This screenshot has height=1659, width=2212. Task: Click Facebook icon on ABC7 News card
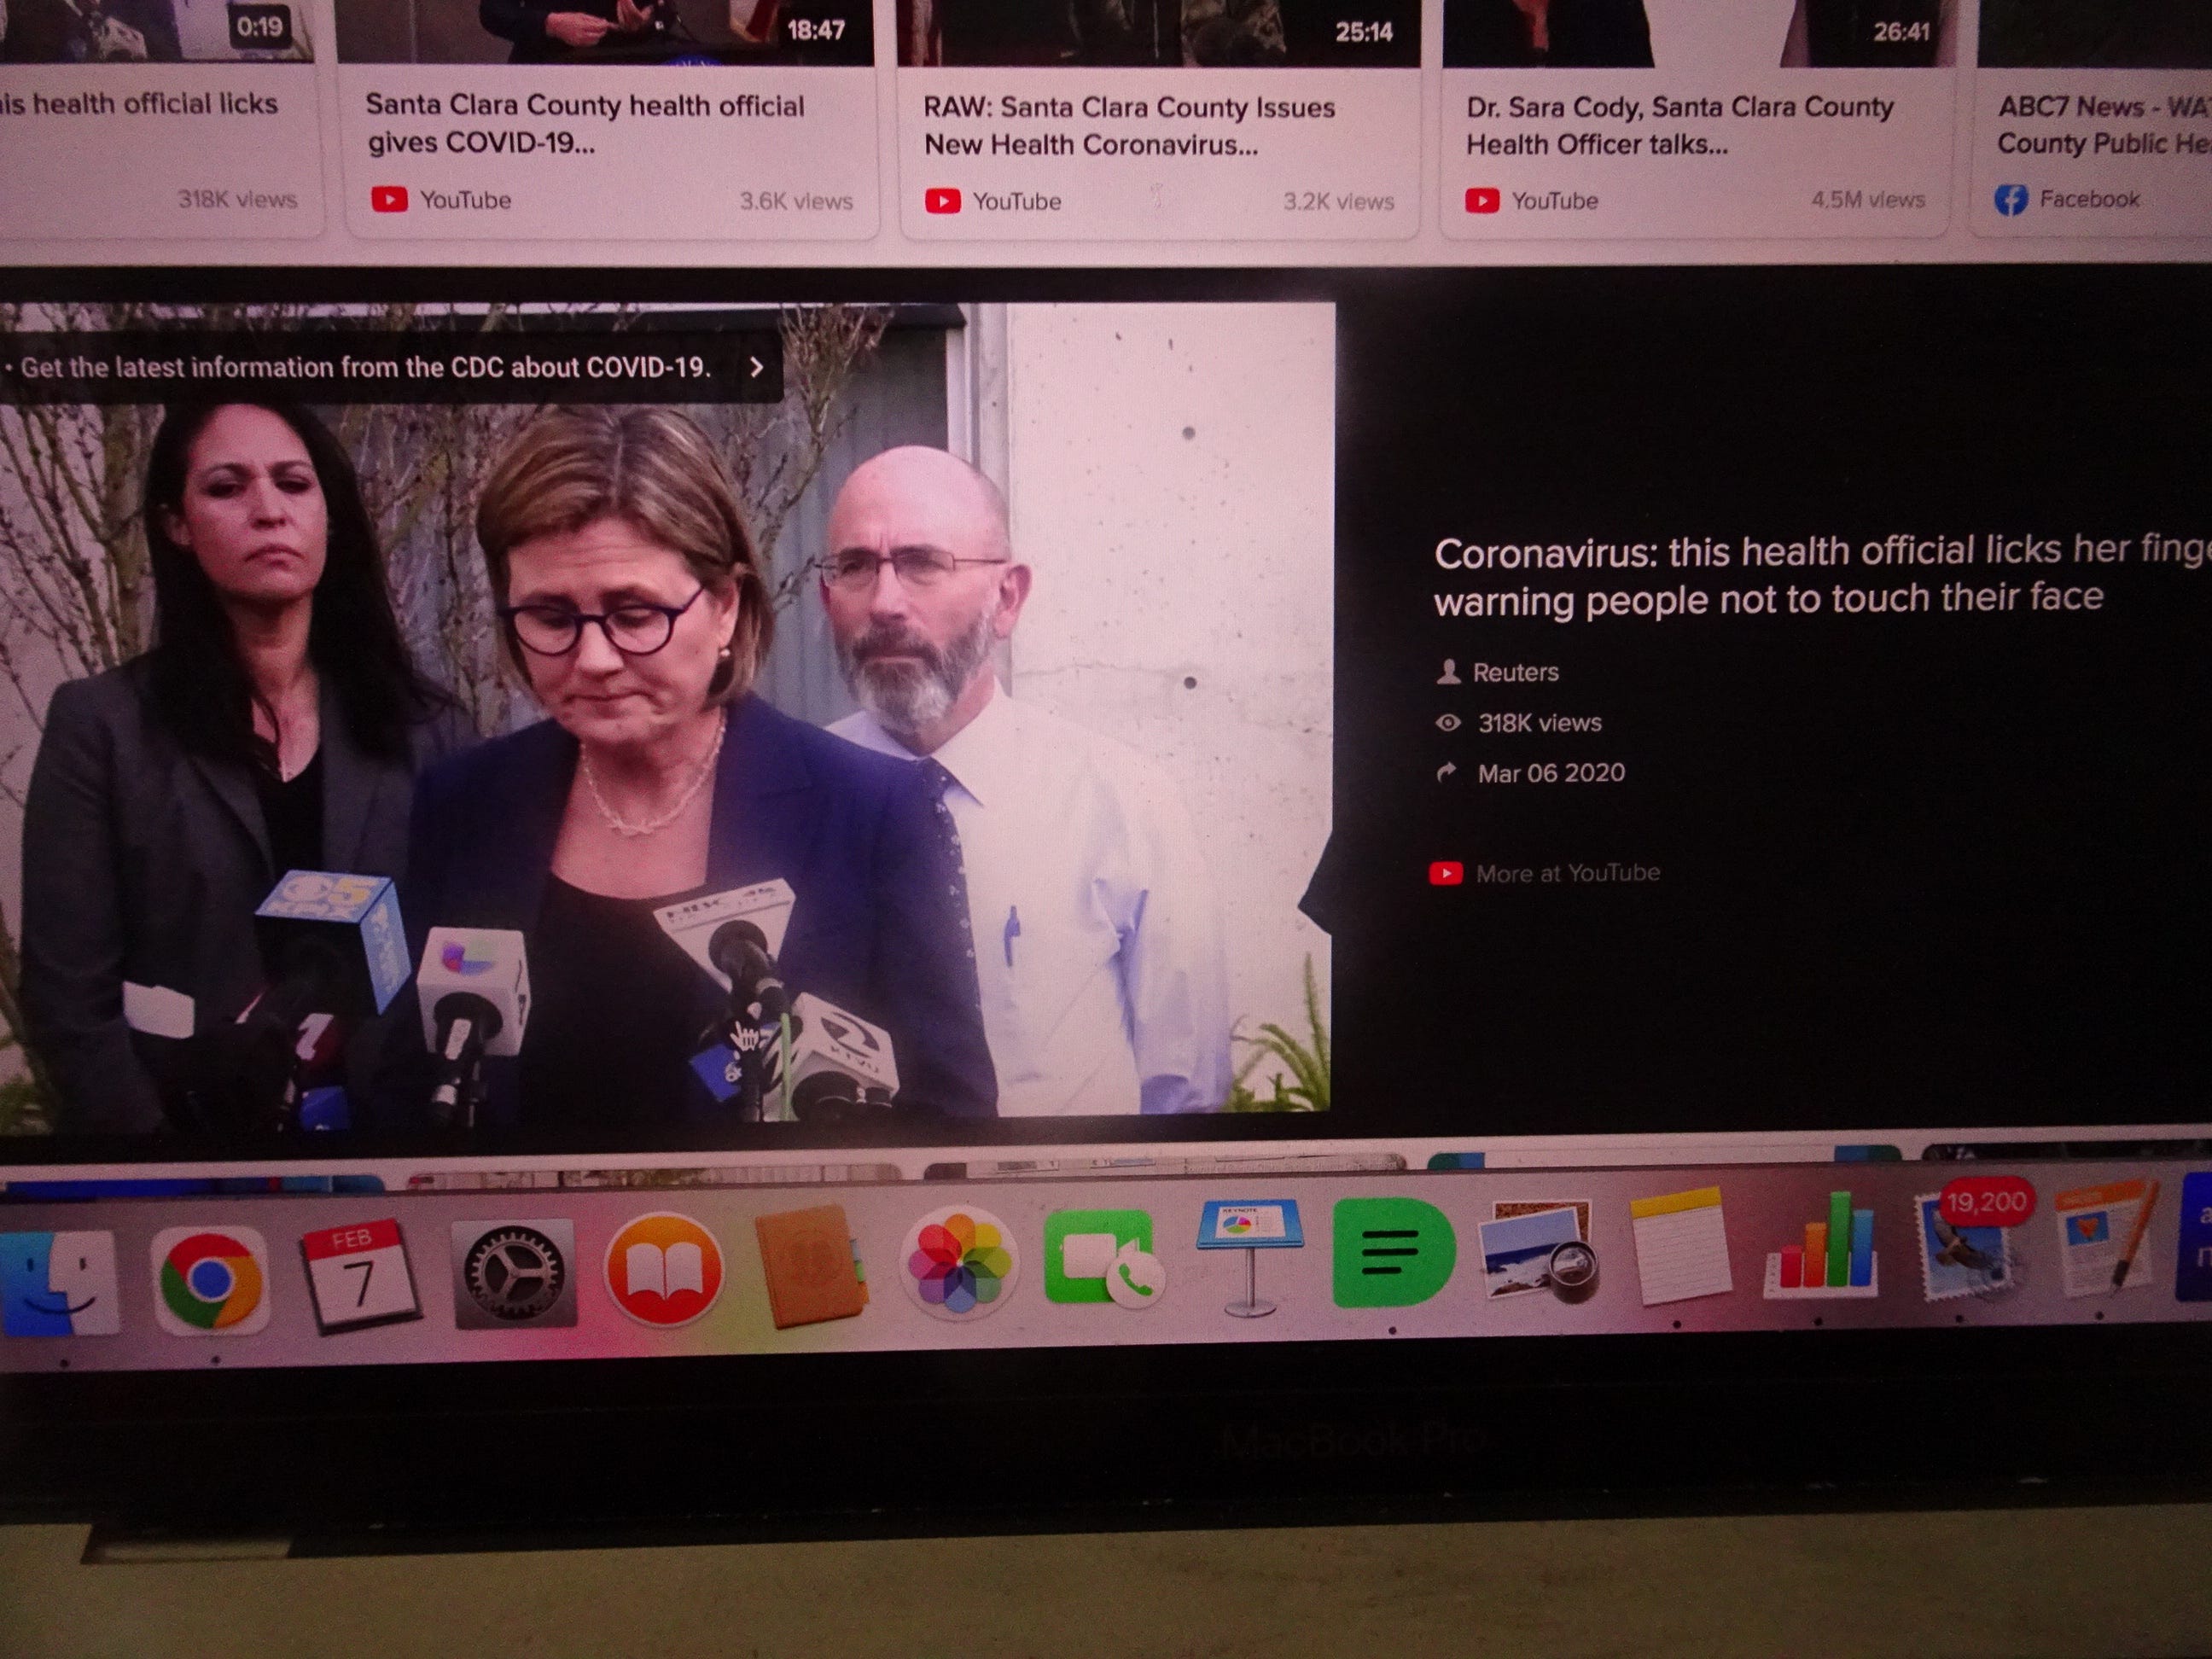coord(2011,199)
